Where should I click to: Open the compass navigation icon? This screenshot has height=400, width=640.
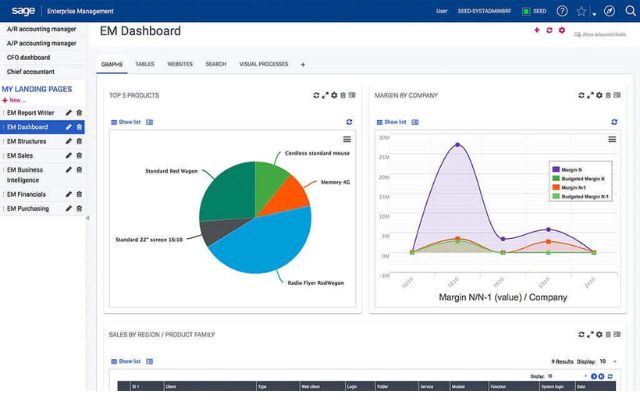click(x=609, y=11)
